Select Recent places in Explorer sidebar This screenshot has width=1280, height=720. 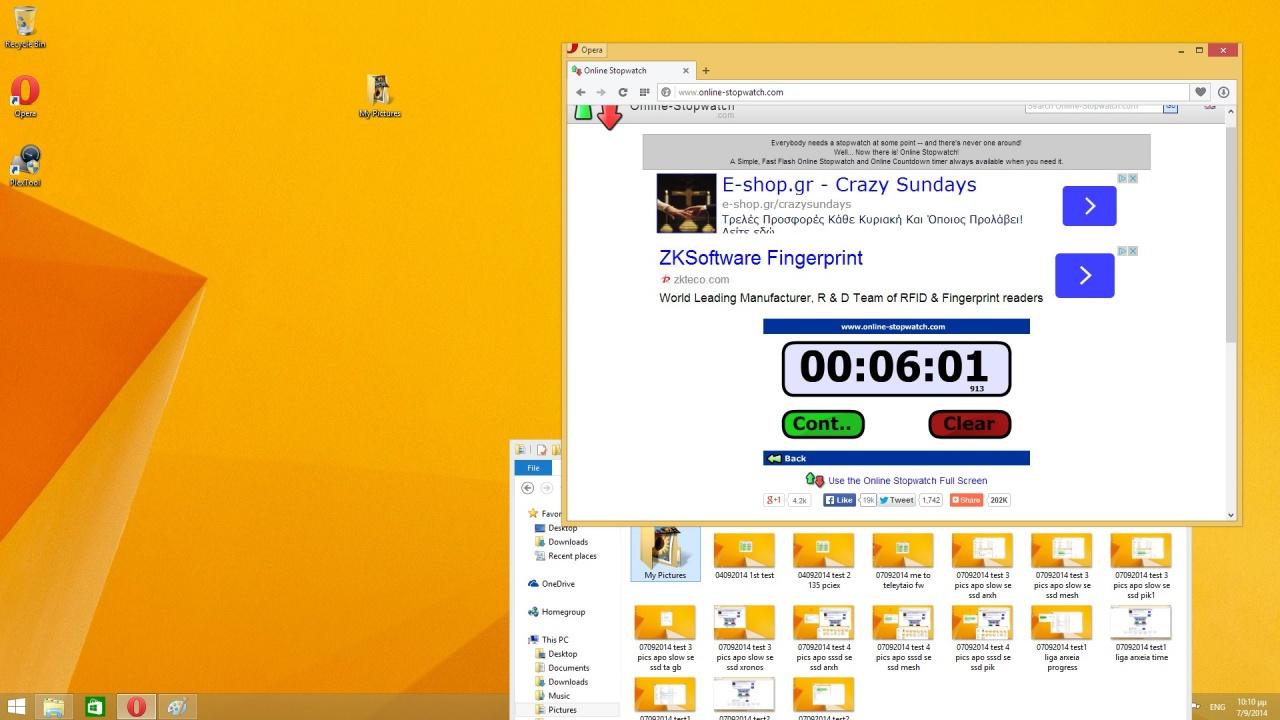tap(572, 556)
